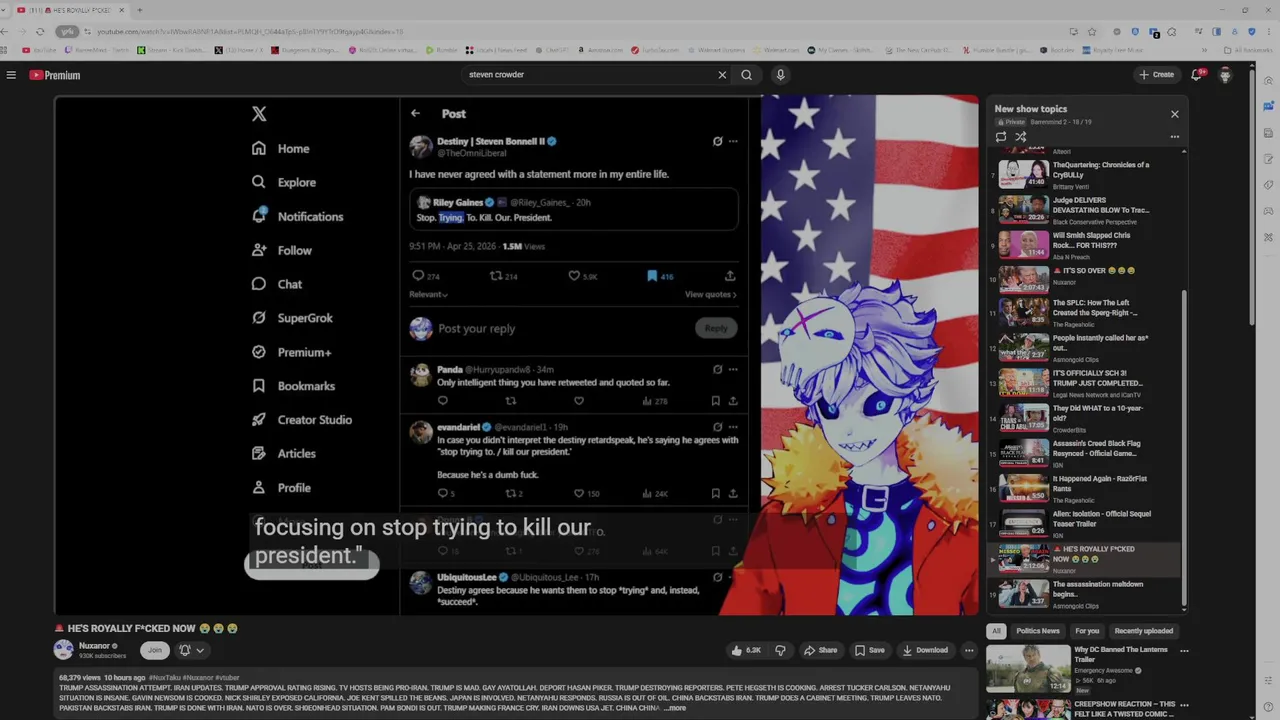Play The assassination meltdown begins video
Image resolution: width=1280 pixels, height=720 pixels.
point(1085,594)
